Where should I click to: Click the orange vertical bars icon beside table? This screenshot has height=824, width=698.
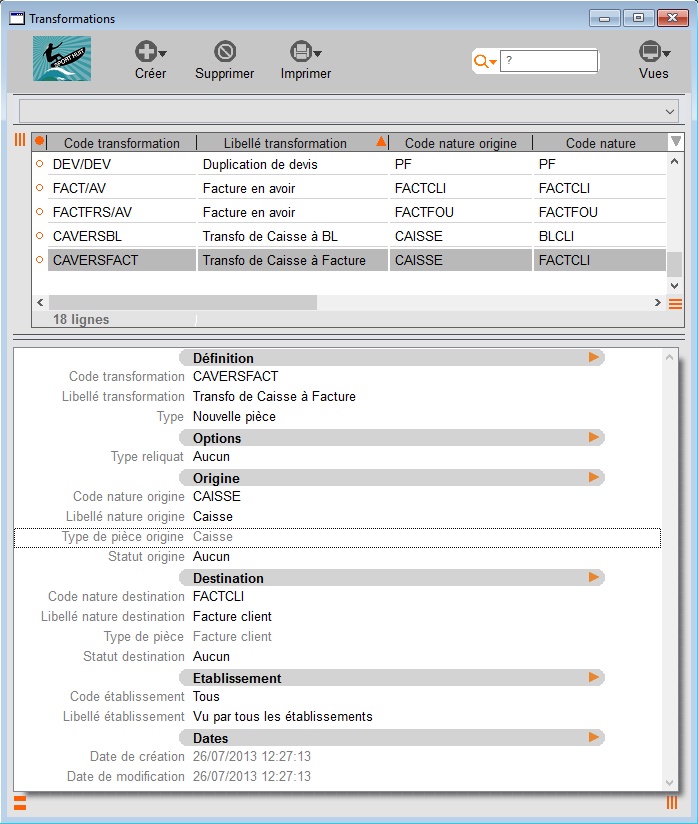pos(20,139)
